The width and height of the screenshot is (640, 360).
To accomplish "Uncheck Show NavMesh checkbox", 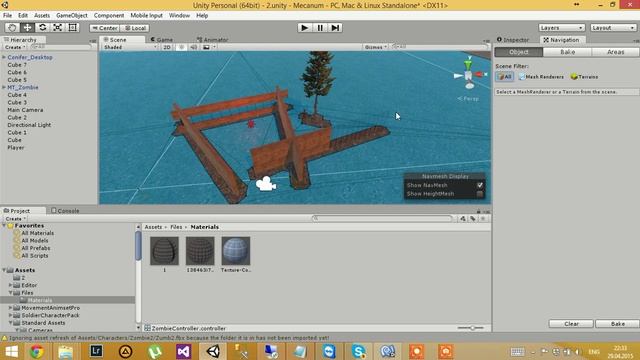I will point(480,185).
